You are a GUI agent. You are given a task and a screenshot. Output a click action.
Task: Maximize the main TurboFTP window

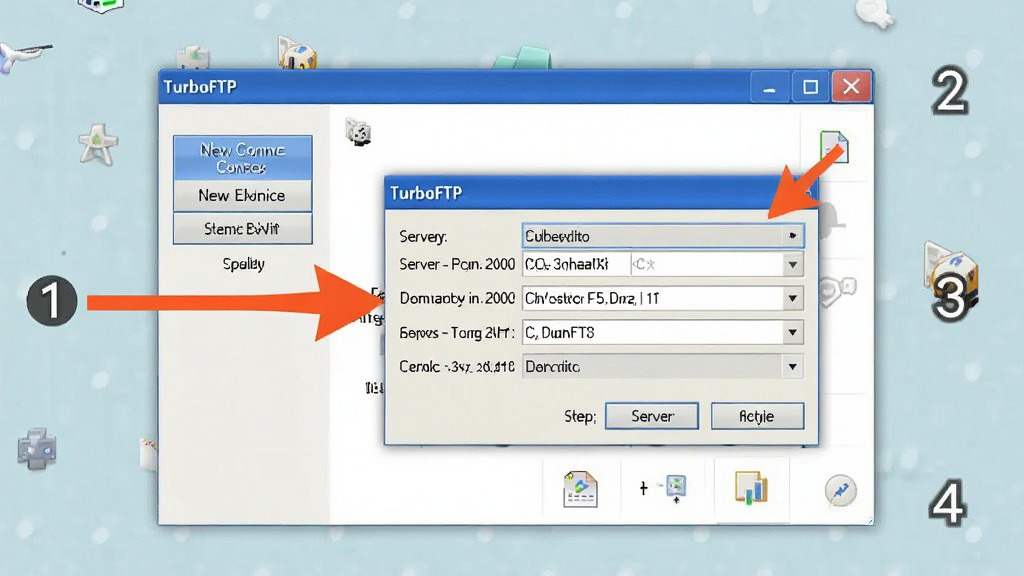click(x=810, y=86)
